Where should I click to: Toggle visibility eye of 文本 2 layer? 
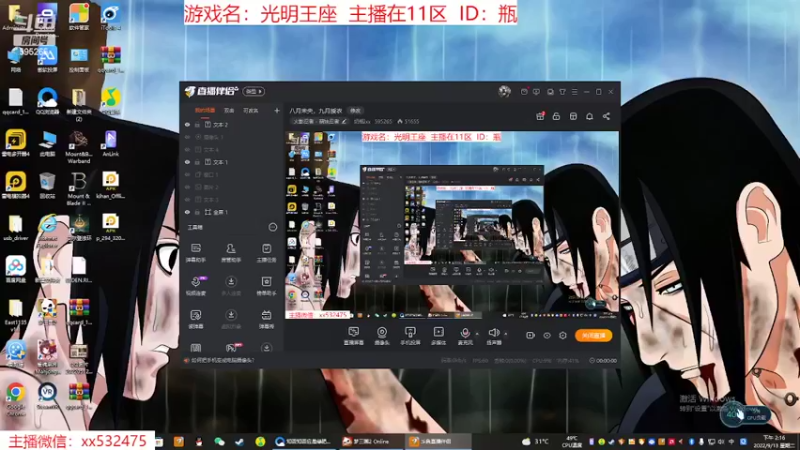click(x=187, y=124)
